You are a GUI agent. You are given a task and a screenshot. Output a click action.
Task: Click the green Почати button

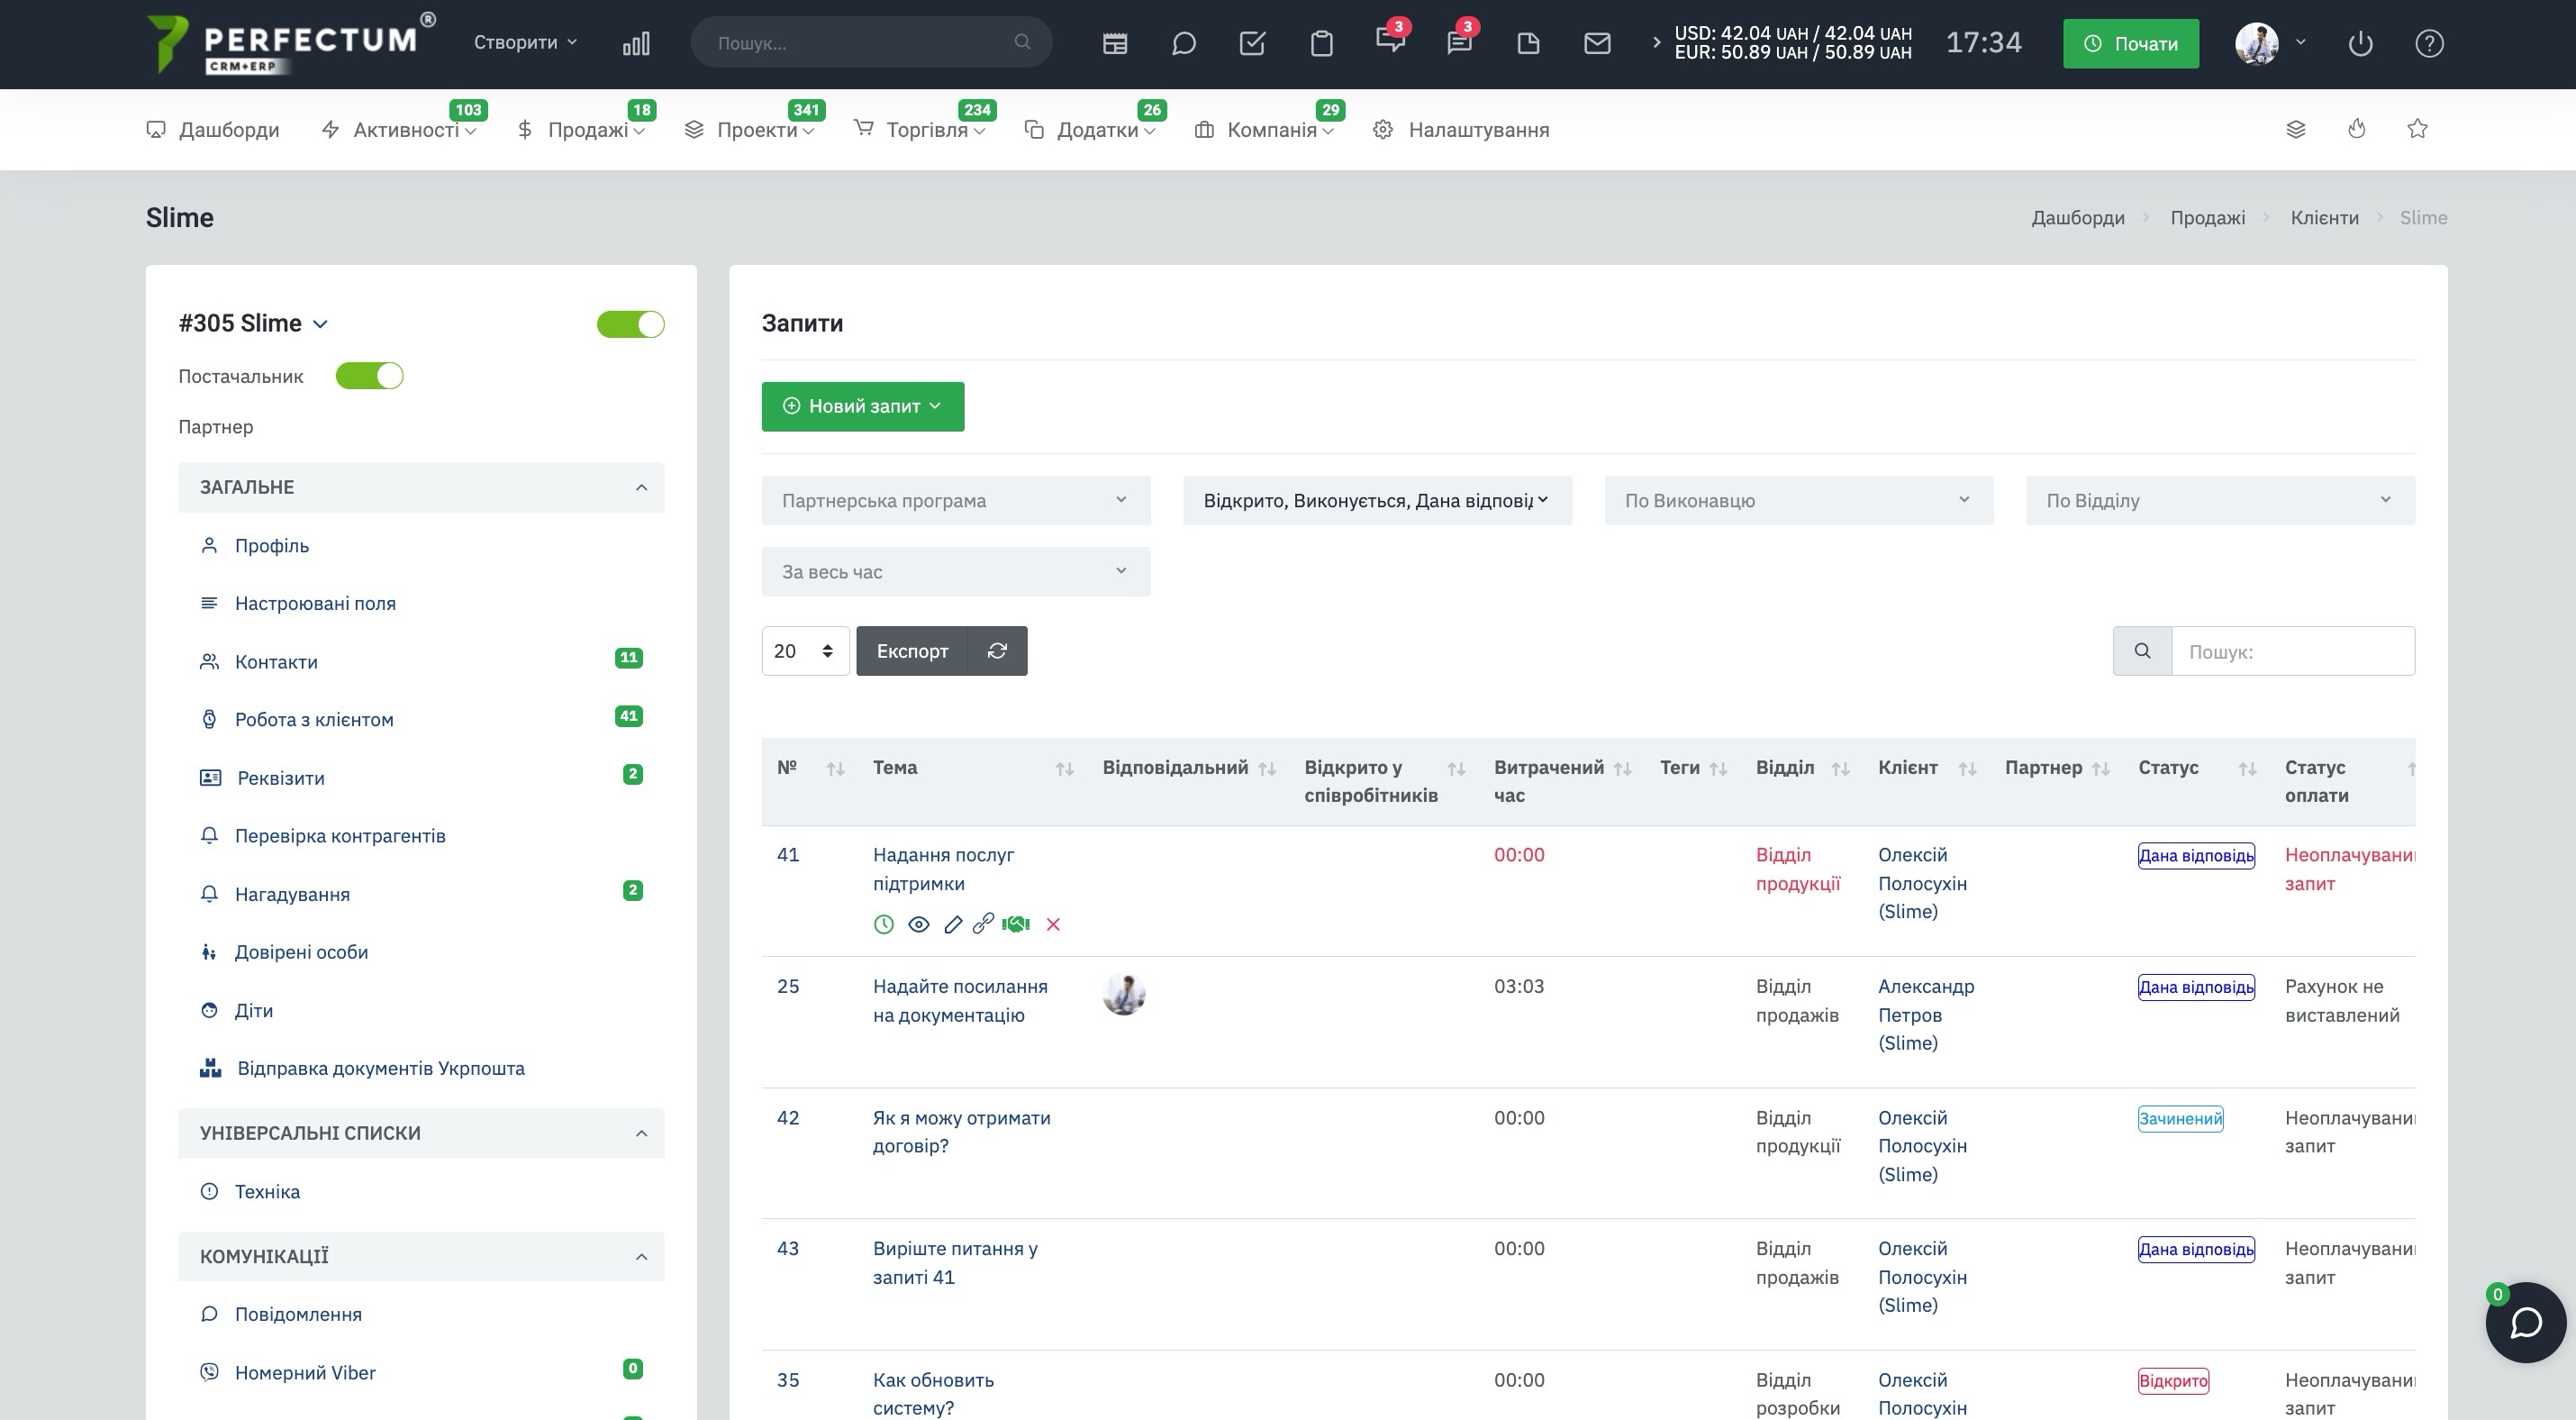[2131, 43]
